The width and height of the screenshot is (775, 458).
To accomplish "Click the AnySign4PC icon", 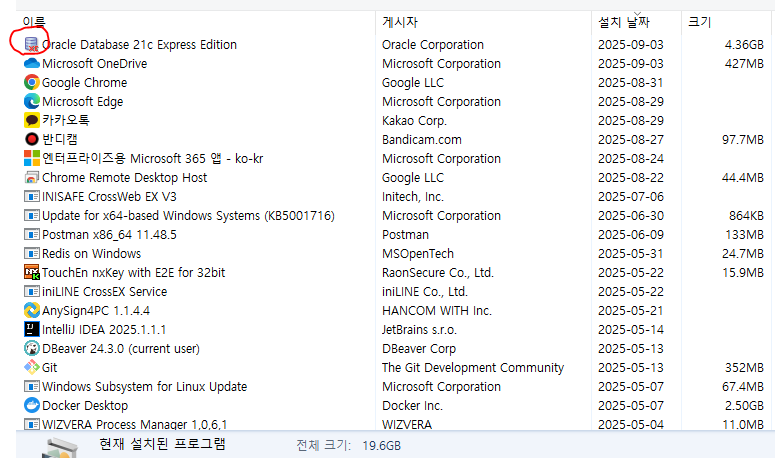I will tap(32, 310).
